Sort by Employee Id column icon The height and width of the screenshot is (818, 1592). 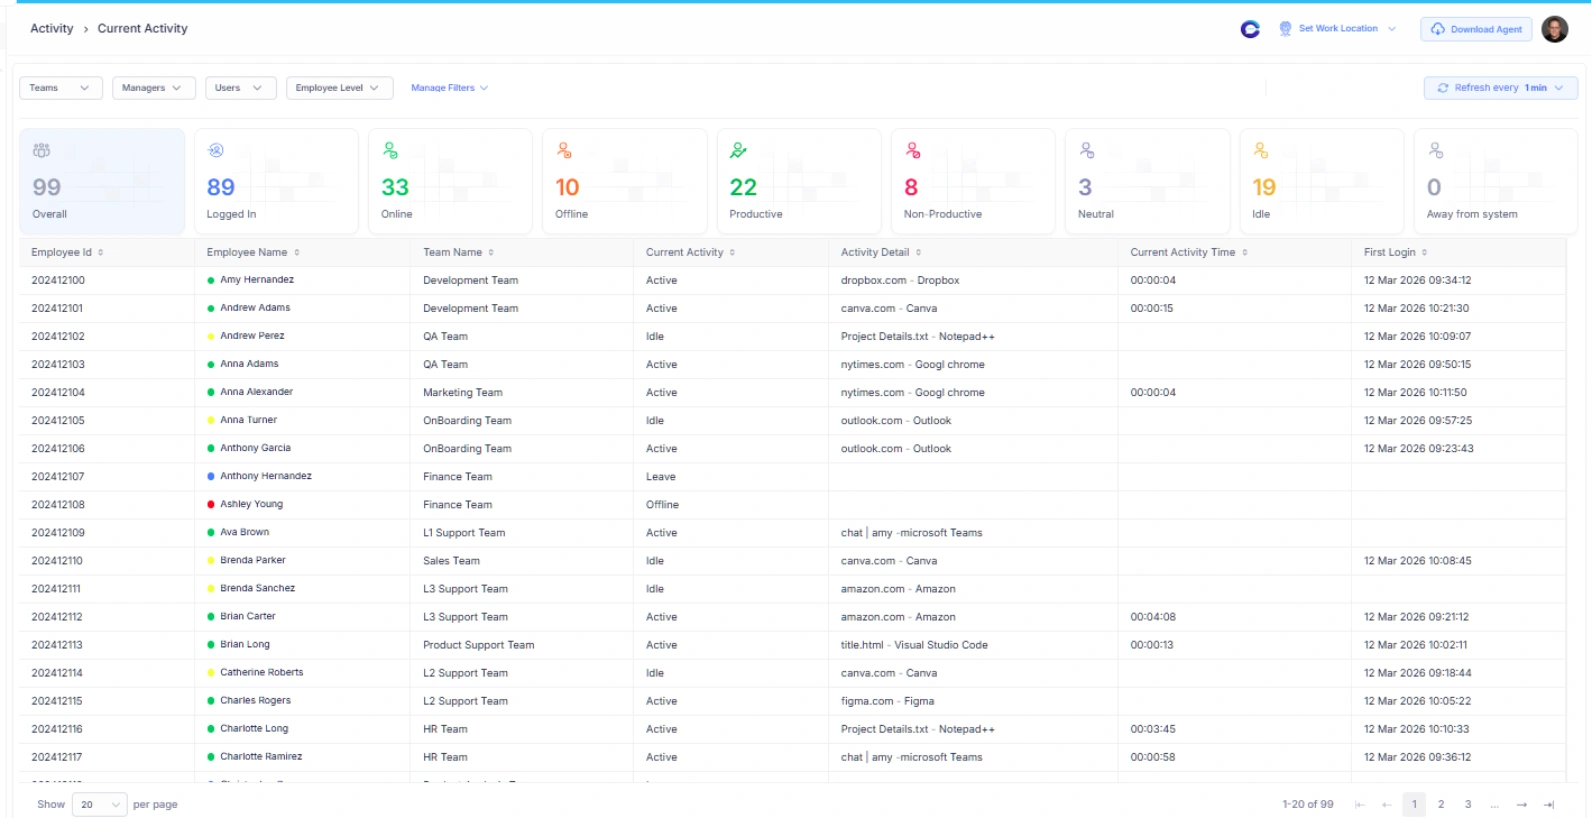[101, 253]
